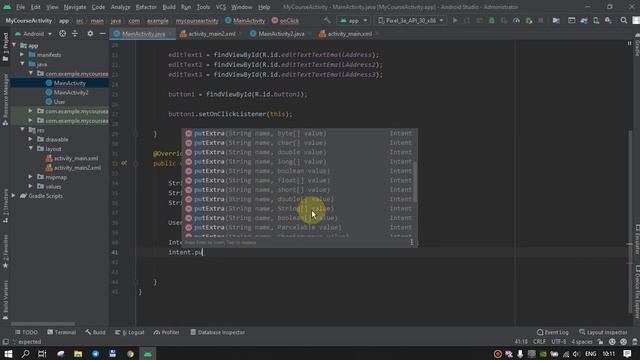This screenshot has height=360, width=640.
Task: Open activity_main2.xml in the layout folder
Action: (x=77, y=168)
